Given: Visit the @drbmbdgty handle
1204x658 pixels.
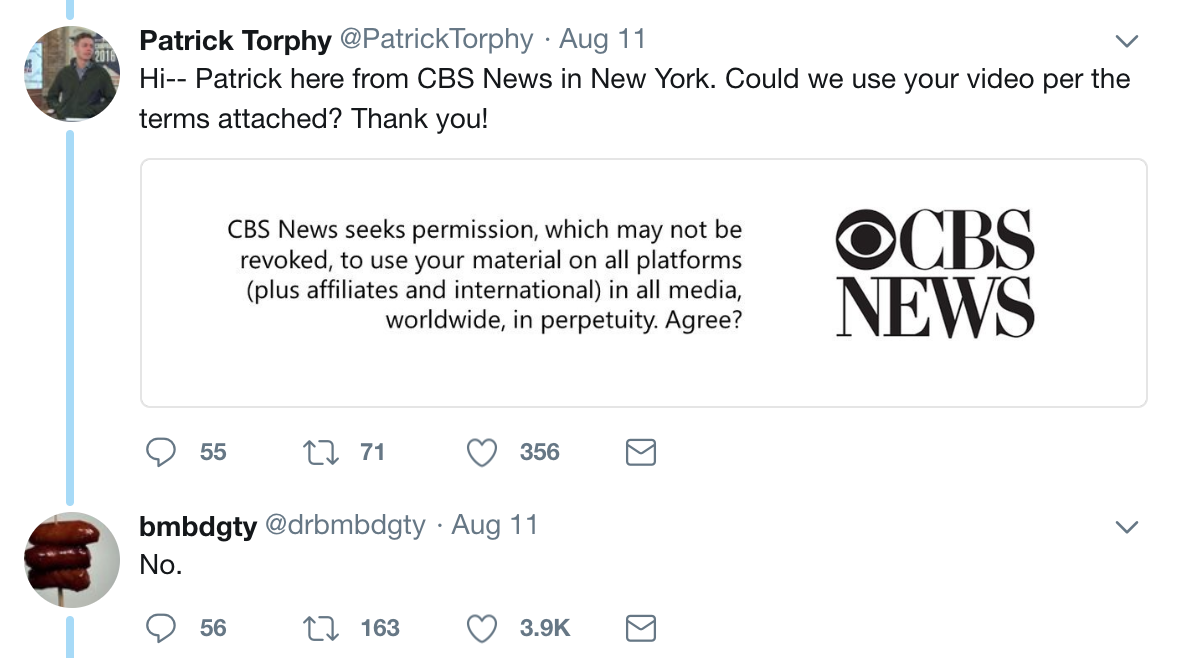Looking at the screenshot, I should (345, 526).
